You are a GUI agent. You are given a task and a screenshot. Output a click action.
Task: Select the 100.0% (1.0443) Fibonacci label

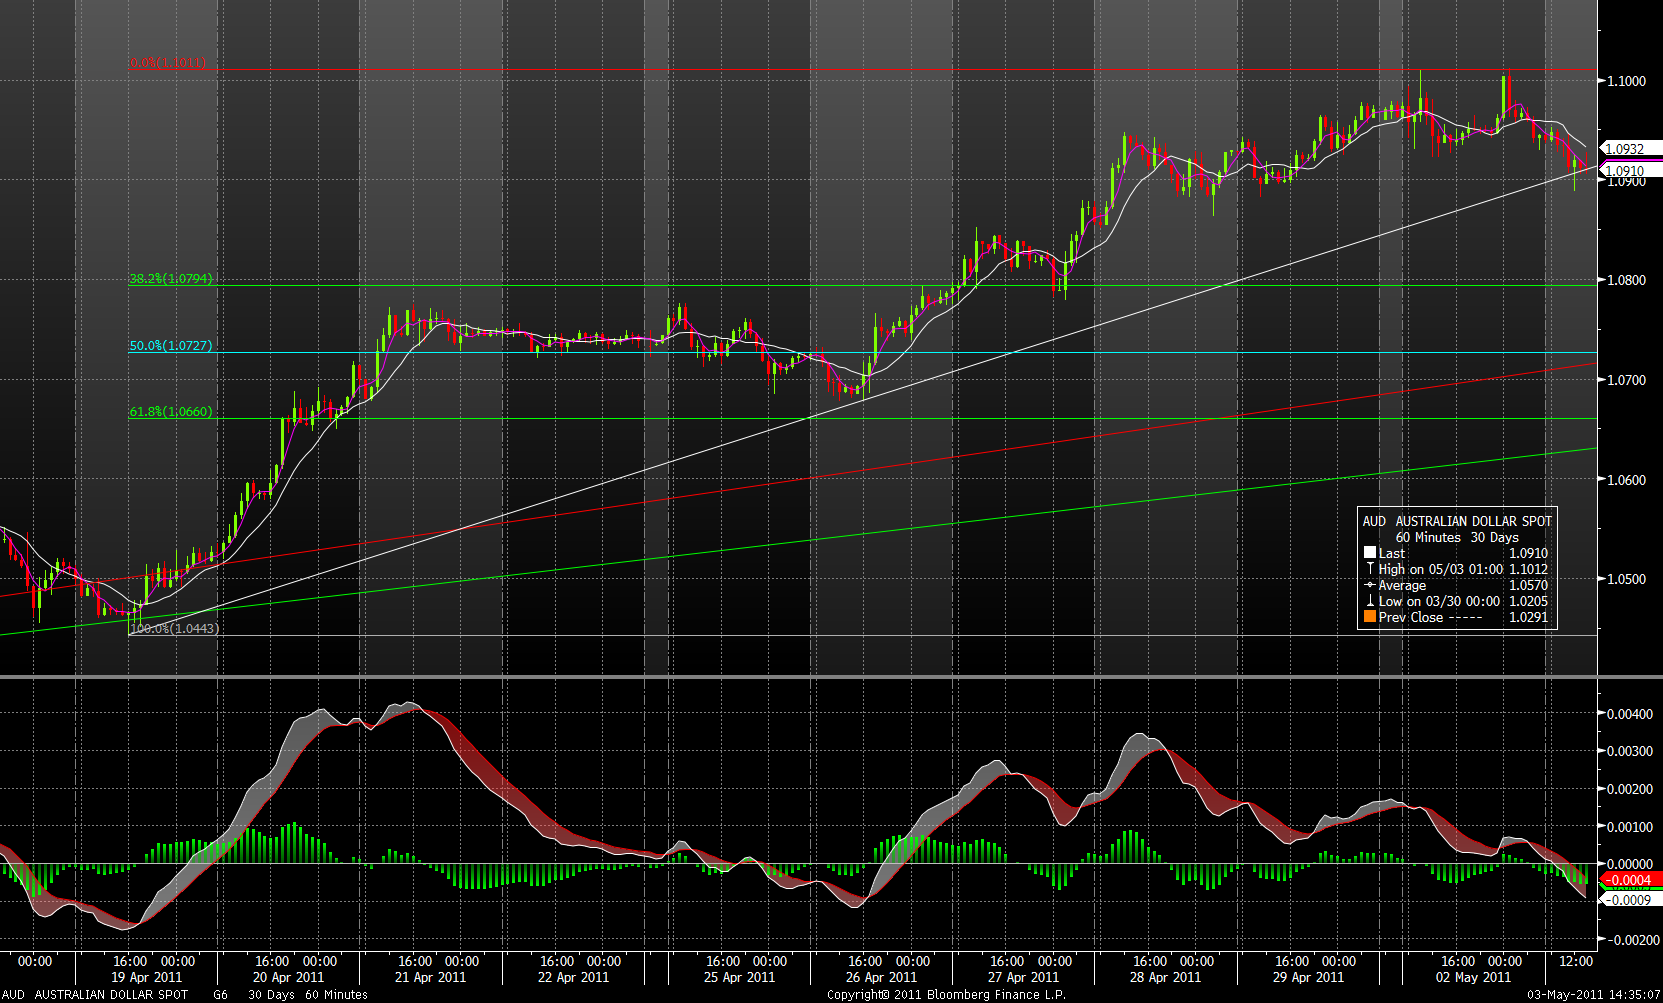175,629
